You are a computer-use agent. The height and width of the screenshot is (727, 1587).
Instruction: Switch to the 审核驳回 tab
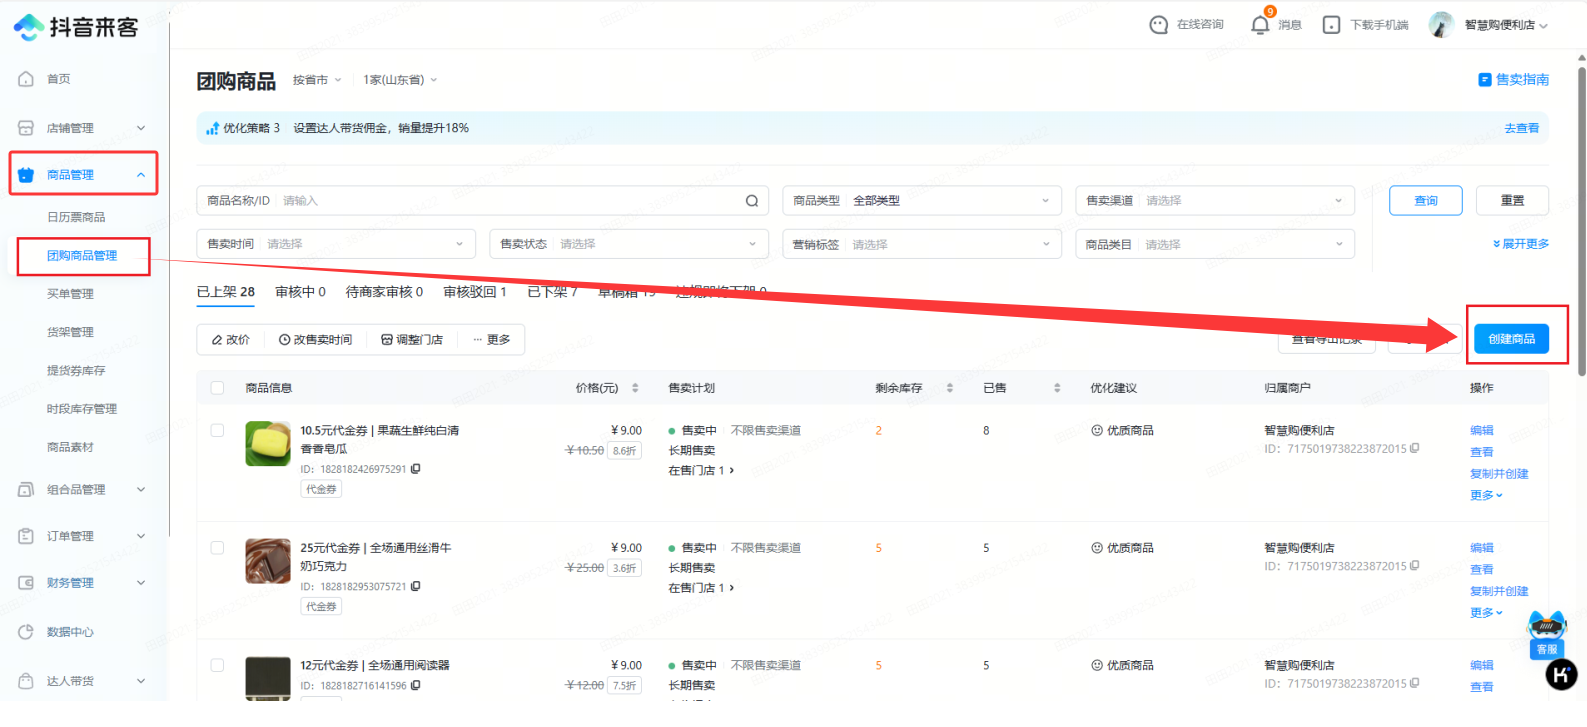474,292
